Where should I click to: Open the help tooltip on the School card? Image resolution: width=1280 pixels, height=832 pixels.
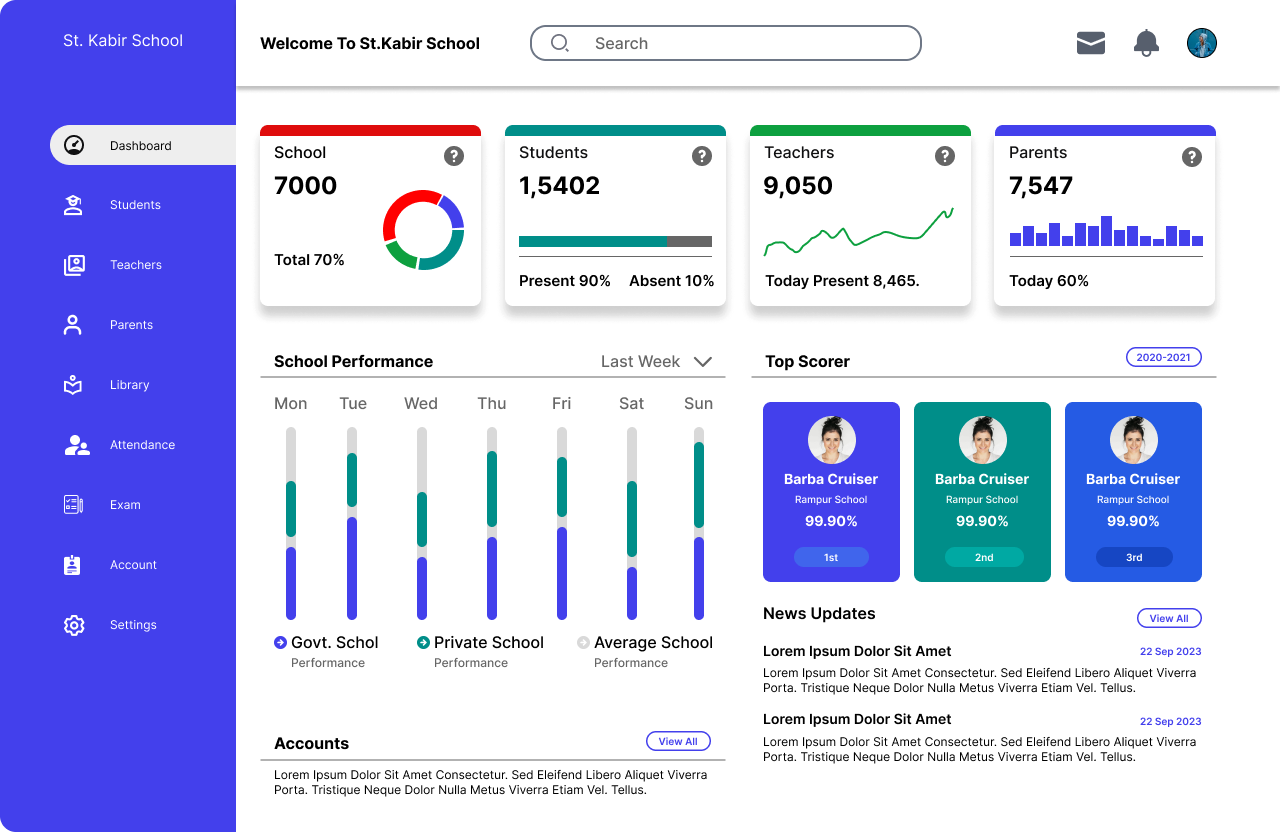pyautogui.click(x=454, y=156)
